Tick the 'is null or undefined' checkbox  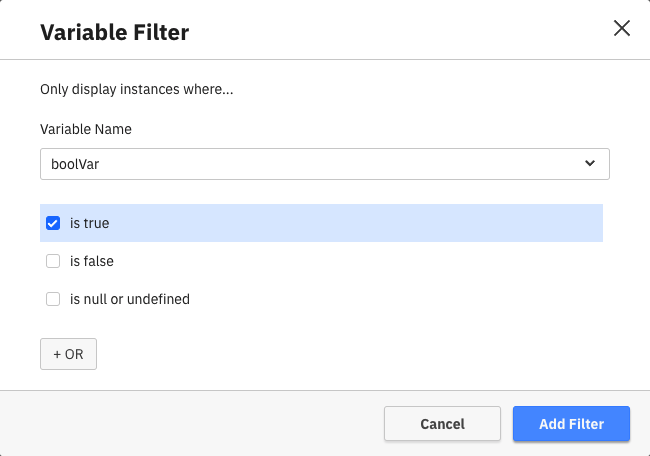[x=53, y=299]
